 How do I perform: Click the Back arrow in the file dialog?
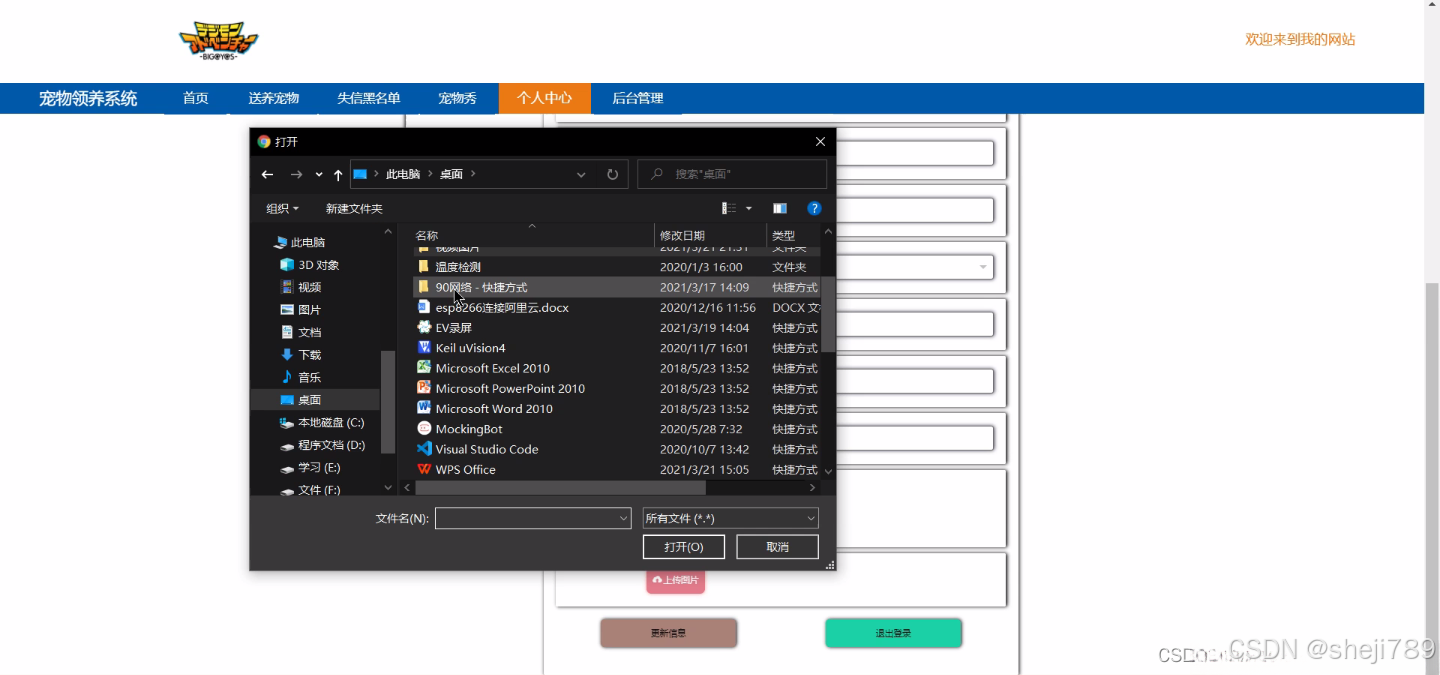(267, 174)
